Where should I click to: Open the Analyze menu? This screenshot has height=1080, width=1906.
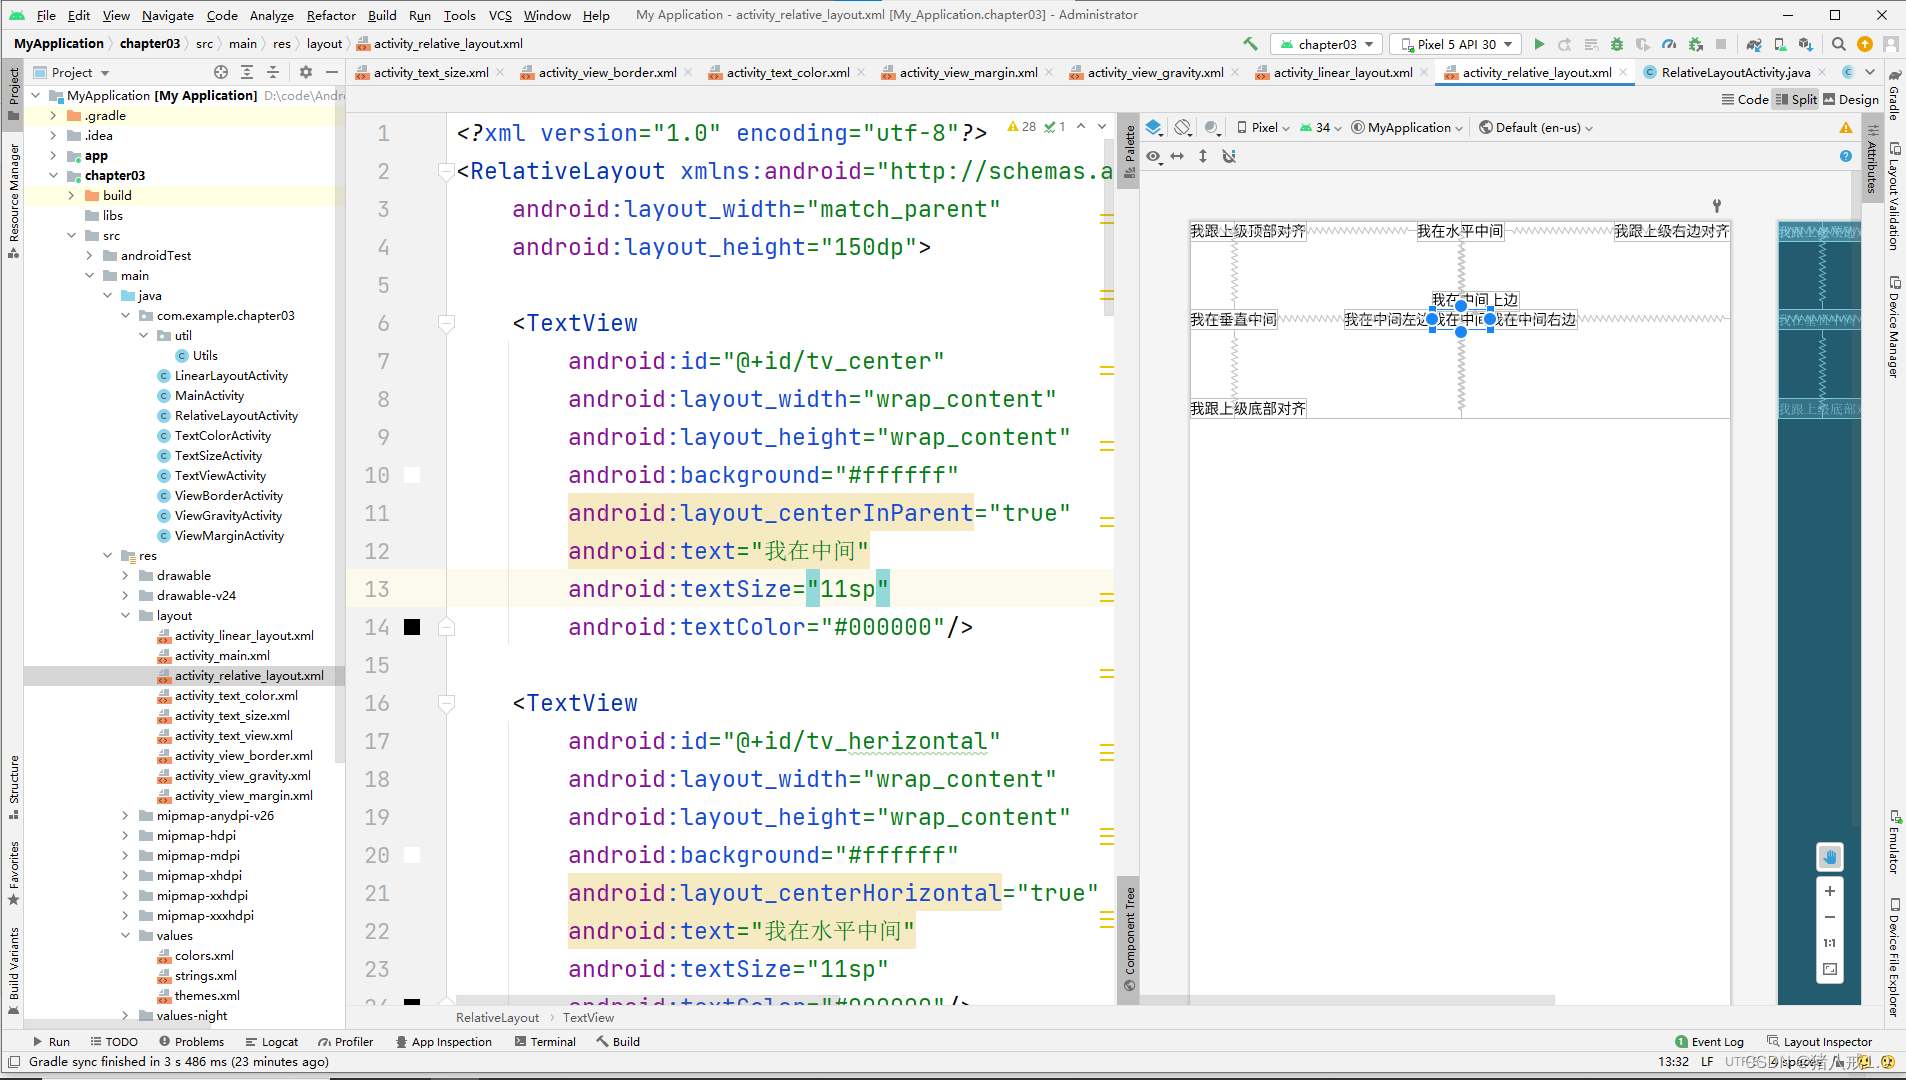271,15
